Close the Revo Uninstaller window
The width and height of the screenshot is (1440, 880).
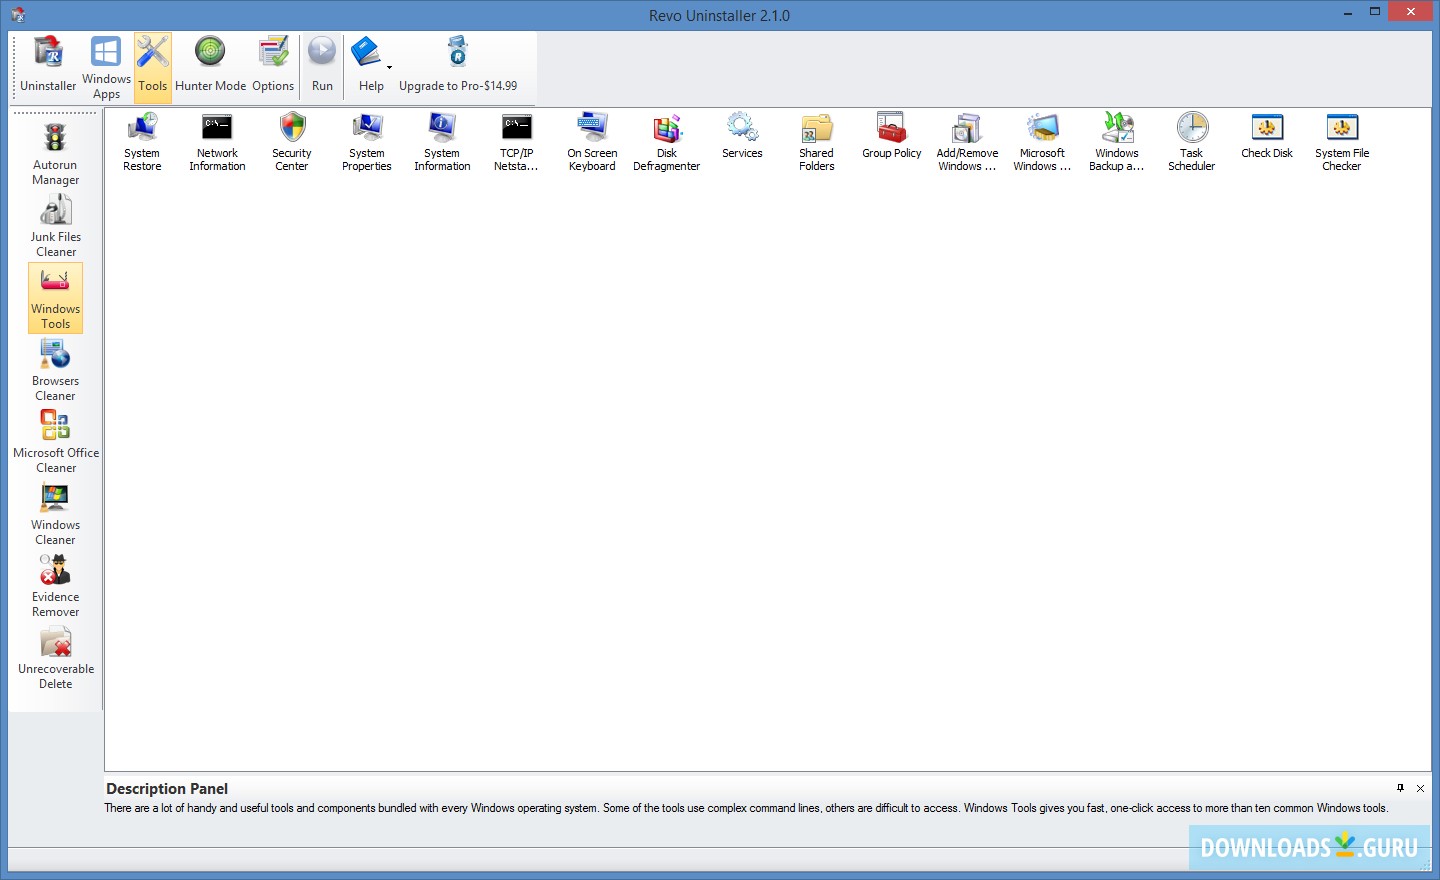[1411, 12]
